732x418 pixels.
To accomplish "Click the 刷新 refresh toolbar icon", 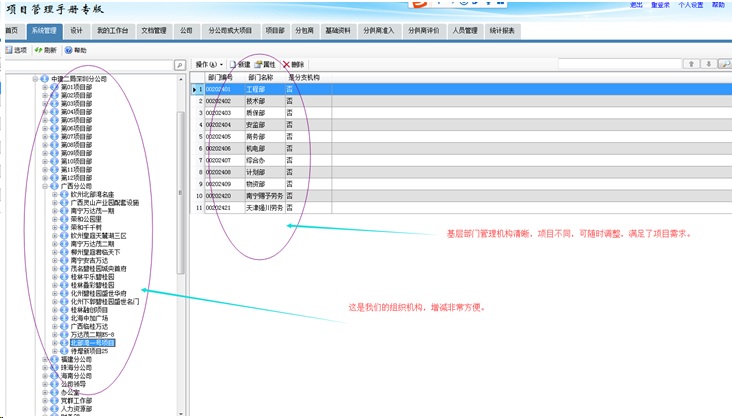I will tap(44, 49).
